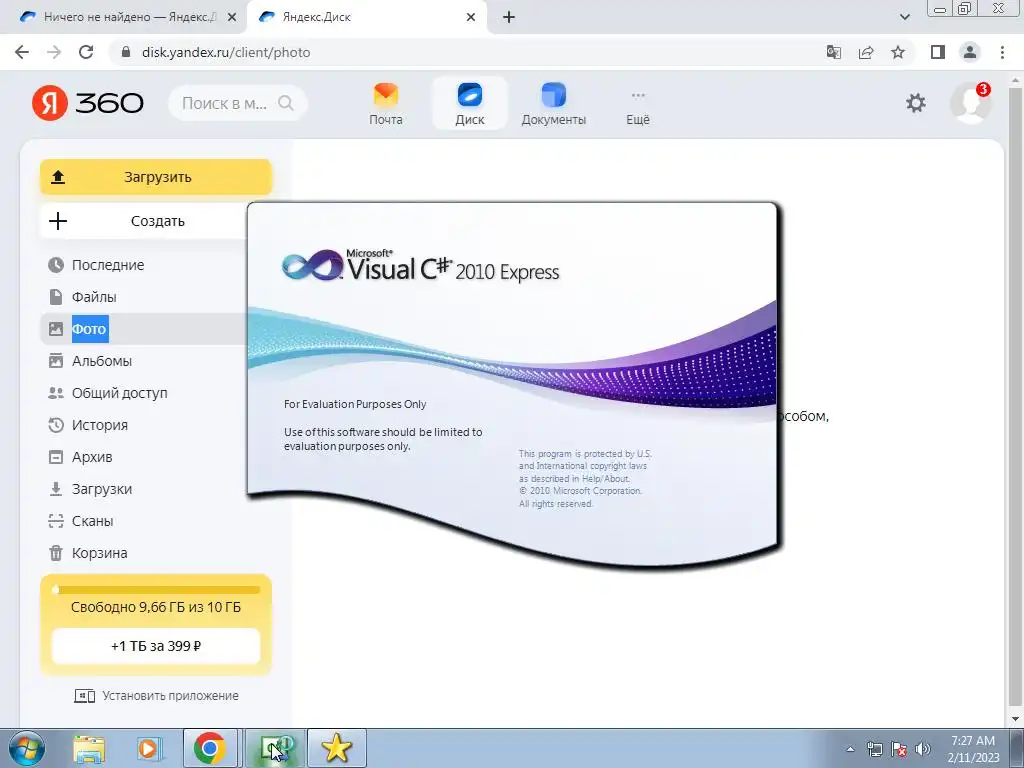Image resolution: width=1024 pixels, height=768 pixels.
Task: Click the page vertical scrollbar
Action: 1016,398
